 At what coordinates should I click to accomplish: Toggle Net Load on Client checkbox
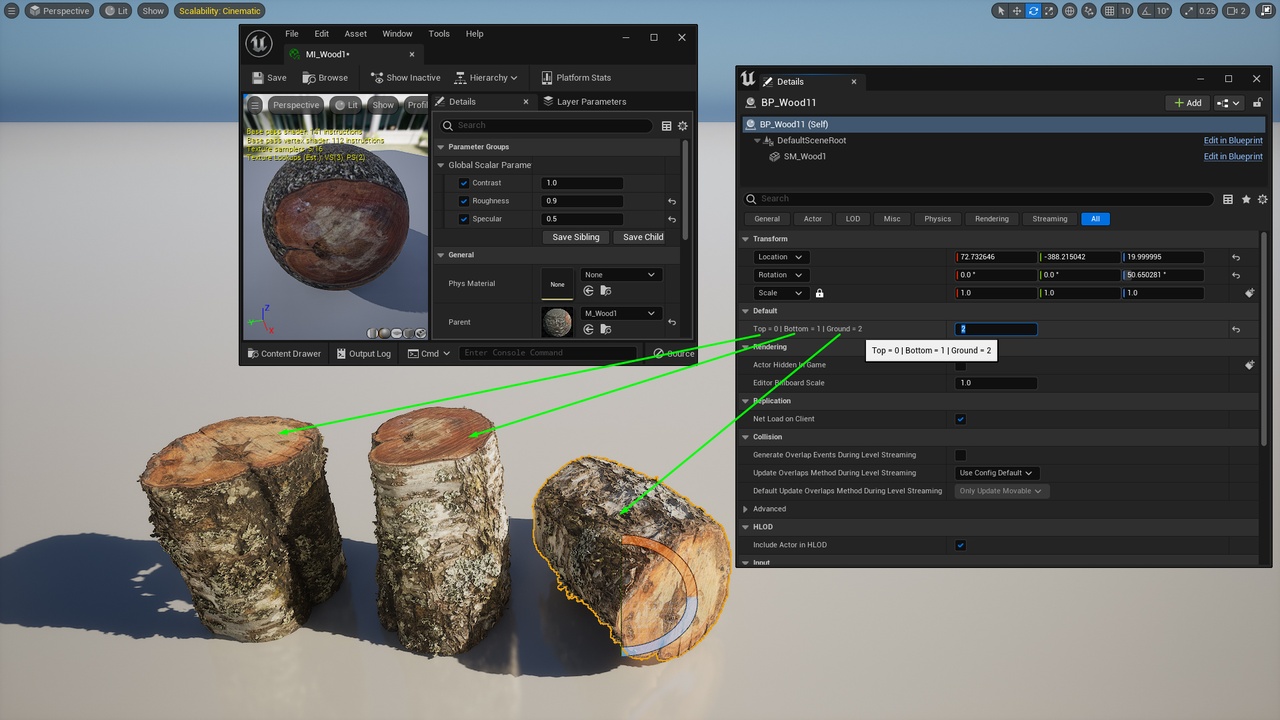(961, 419)
